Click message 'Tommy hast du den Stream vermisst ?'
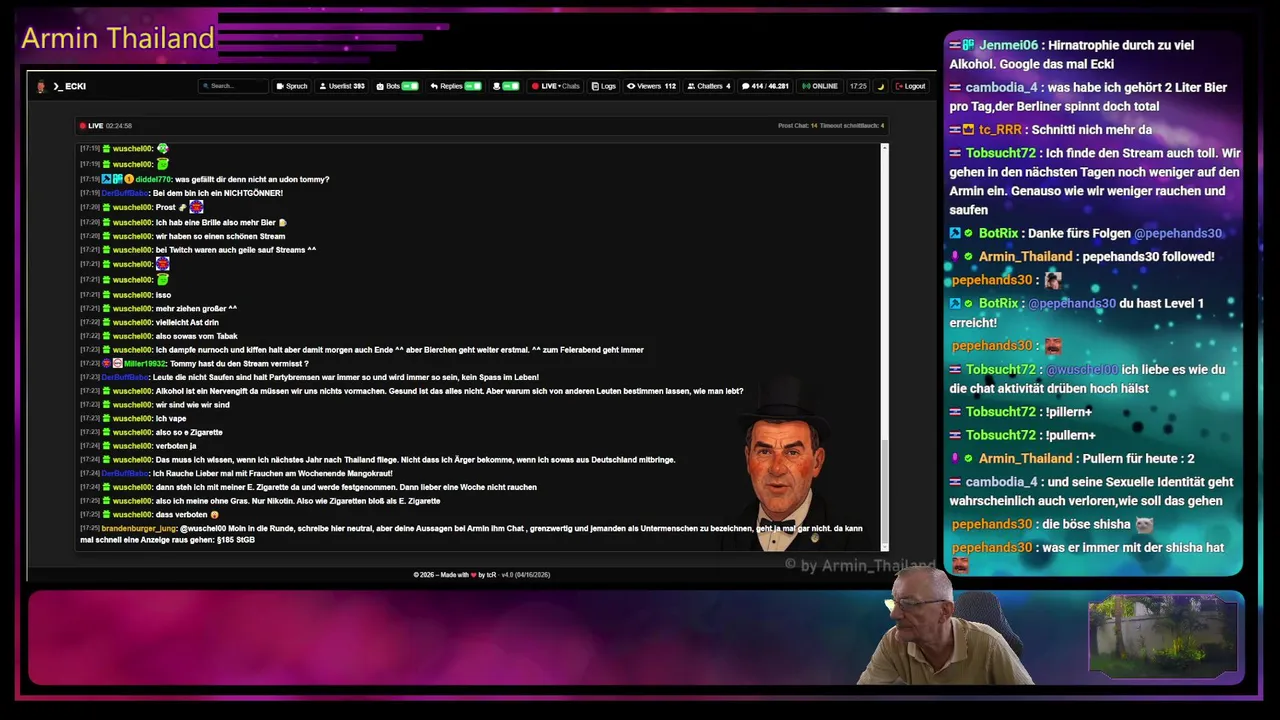This screenshot has height=720, width=1280. click(x=238, y=364)
